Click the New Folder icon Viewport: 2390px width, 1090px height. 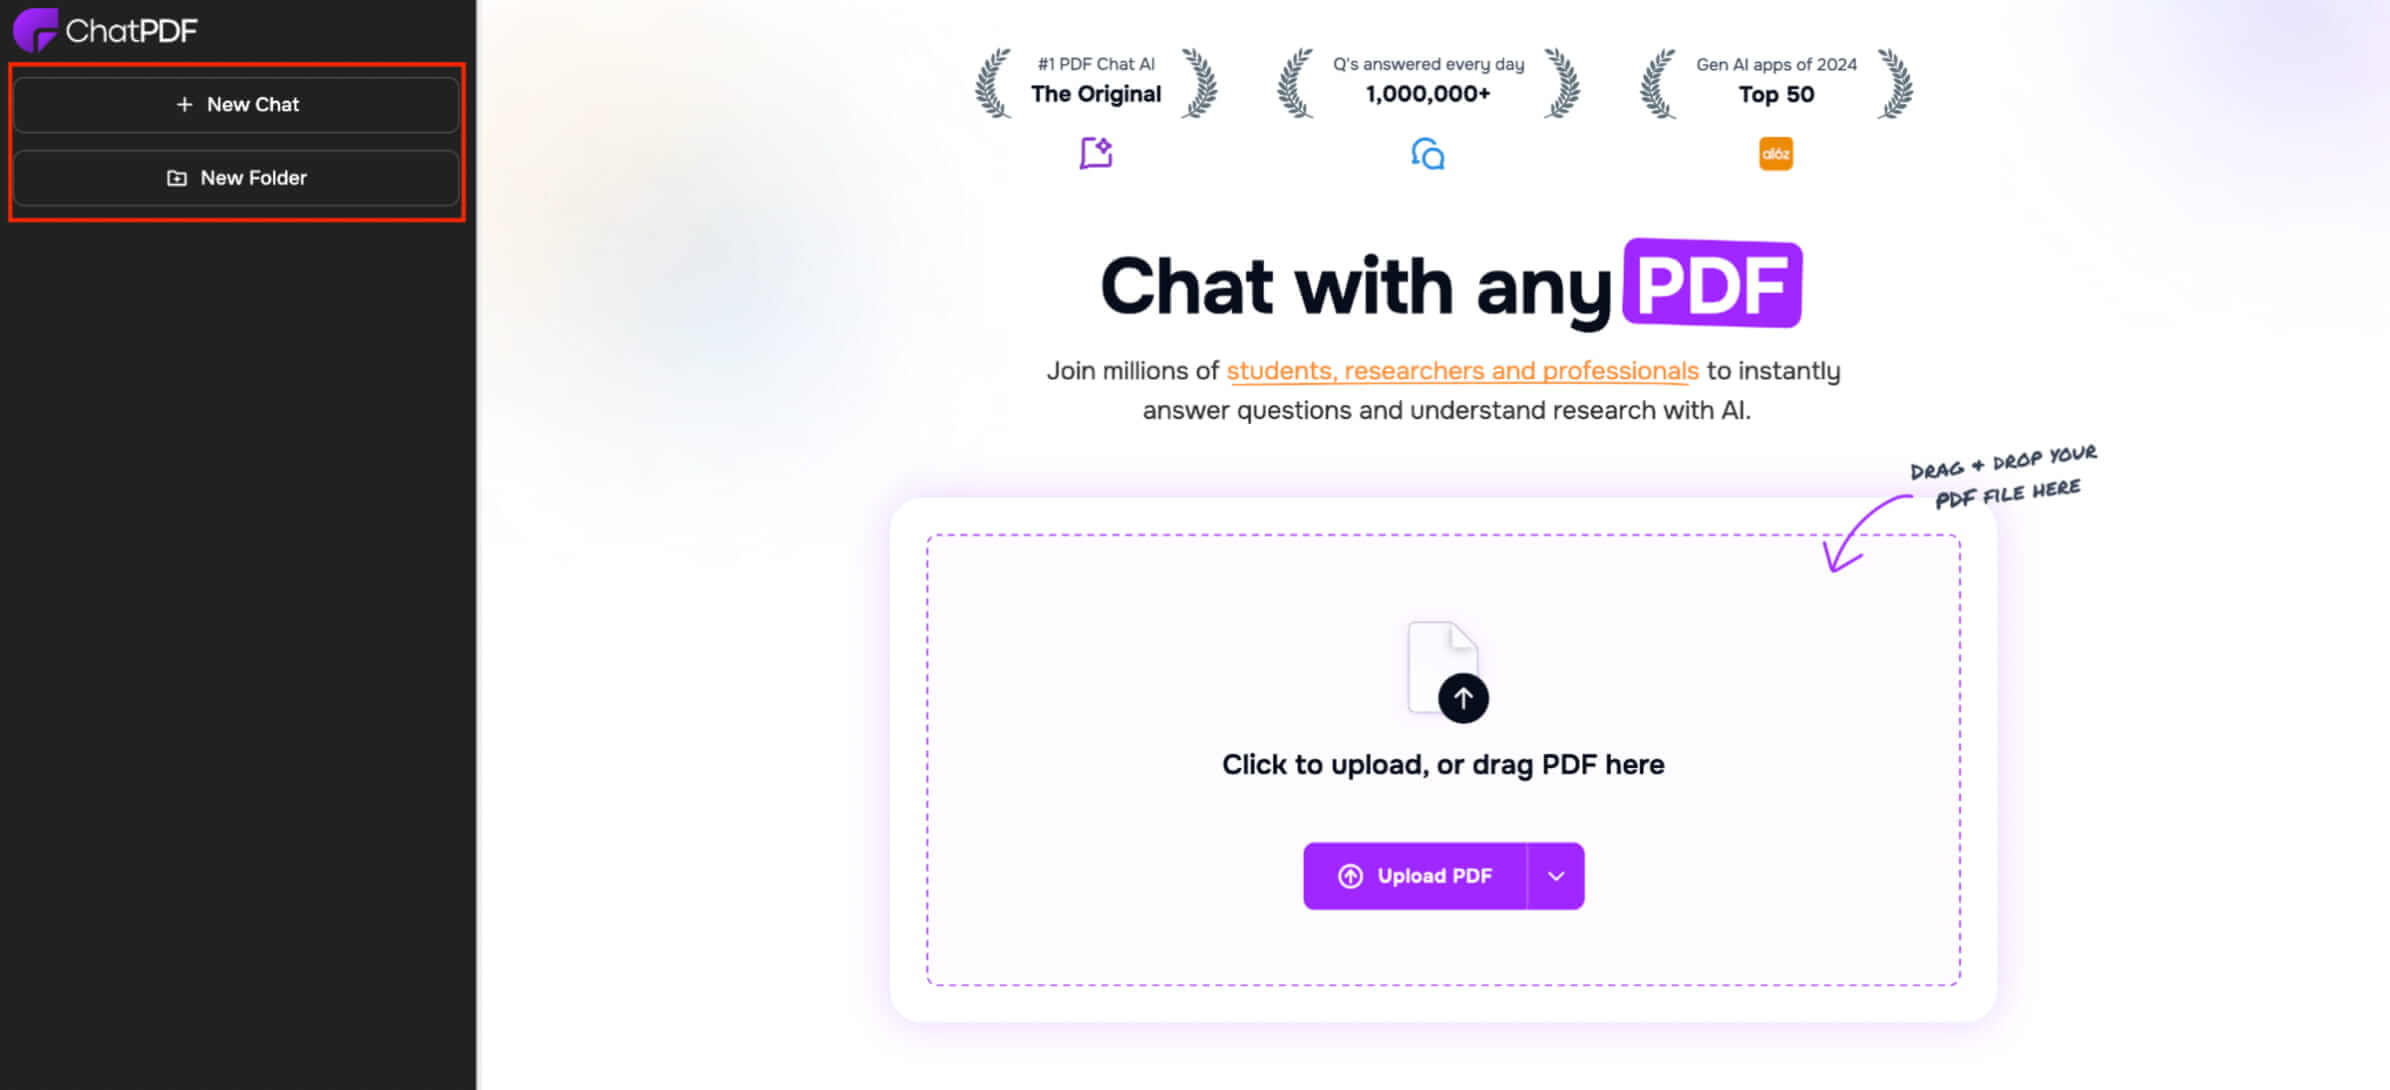(x=177, y=178)
